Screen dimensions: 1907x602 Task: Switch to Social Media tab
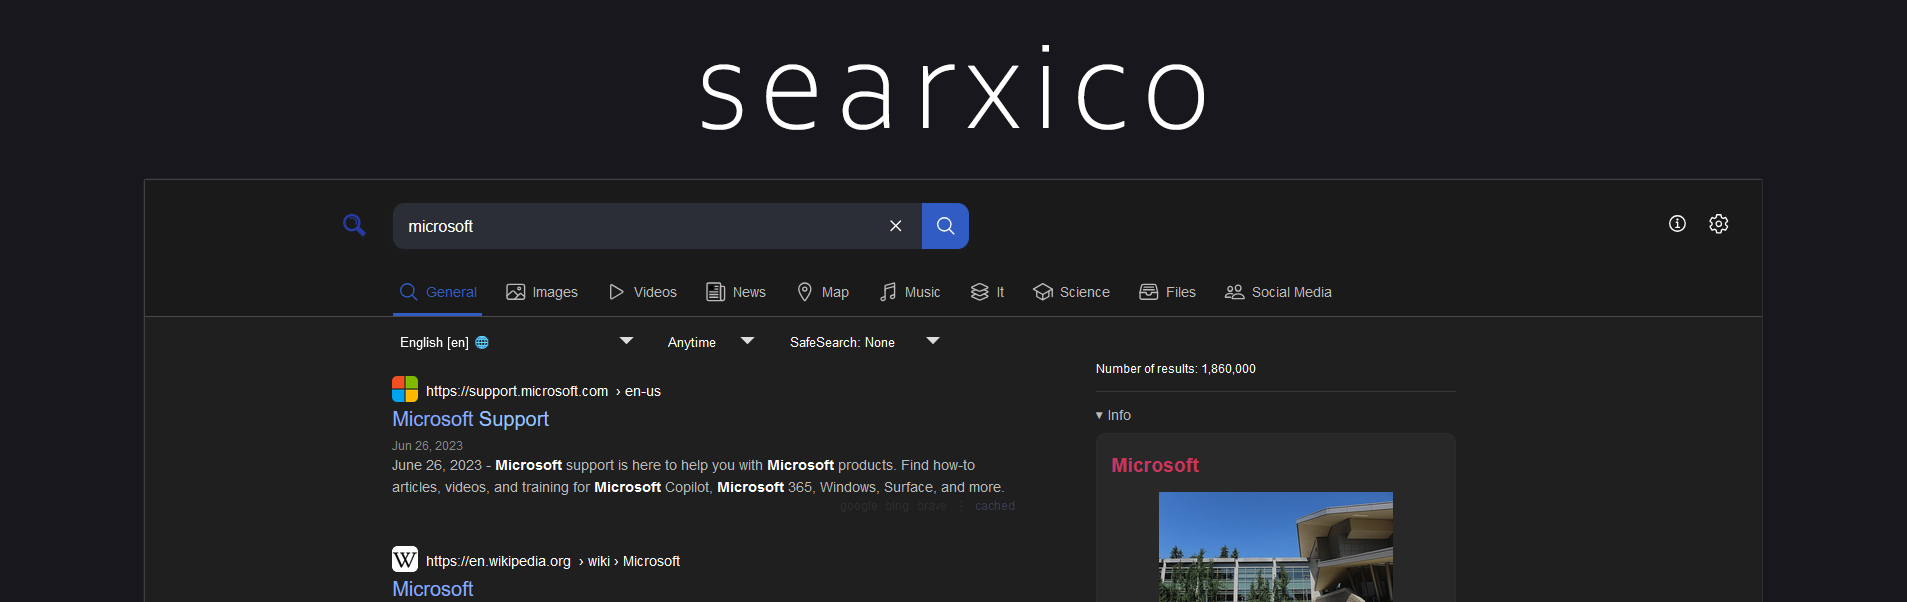(x=1278, y=292)
